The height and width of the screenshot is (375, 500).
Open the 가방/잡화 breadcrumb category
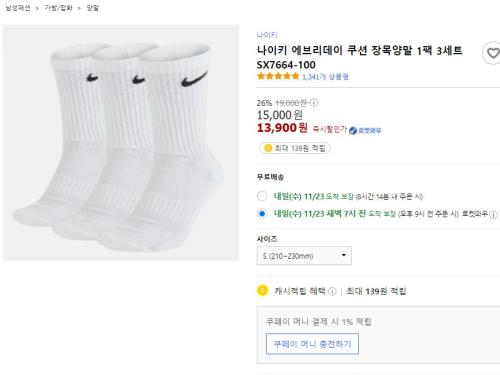pyautogui.click(x=58, y=8)
